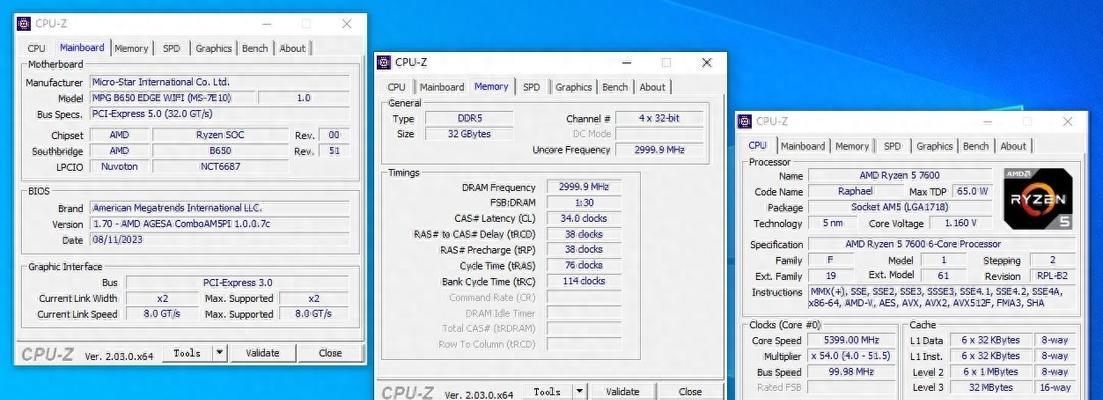Click model field MPG B650 EDGE WIFI
The image size is (1103, 400).
coord(173,98)
